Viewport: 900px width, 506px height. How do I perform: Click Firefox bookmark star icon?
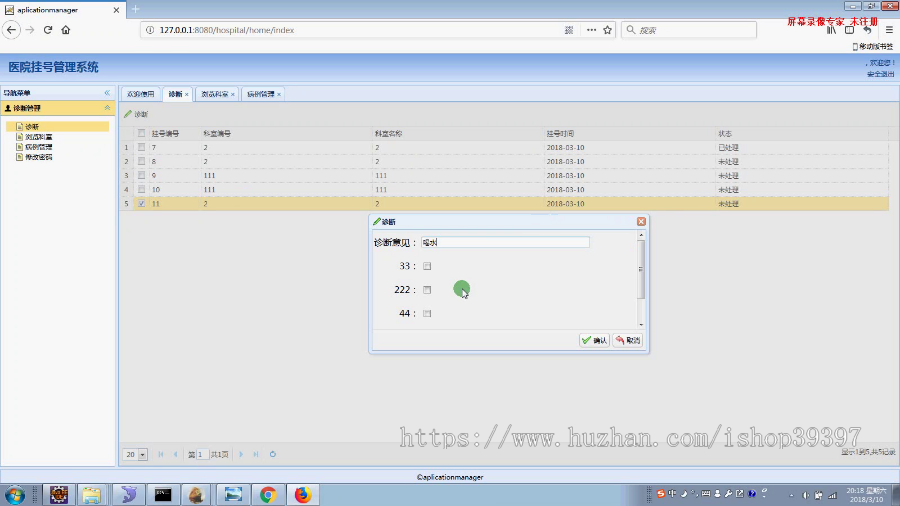[607, 30]
